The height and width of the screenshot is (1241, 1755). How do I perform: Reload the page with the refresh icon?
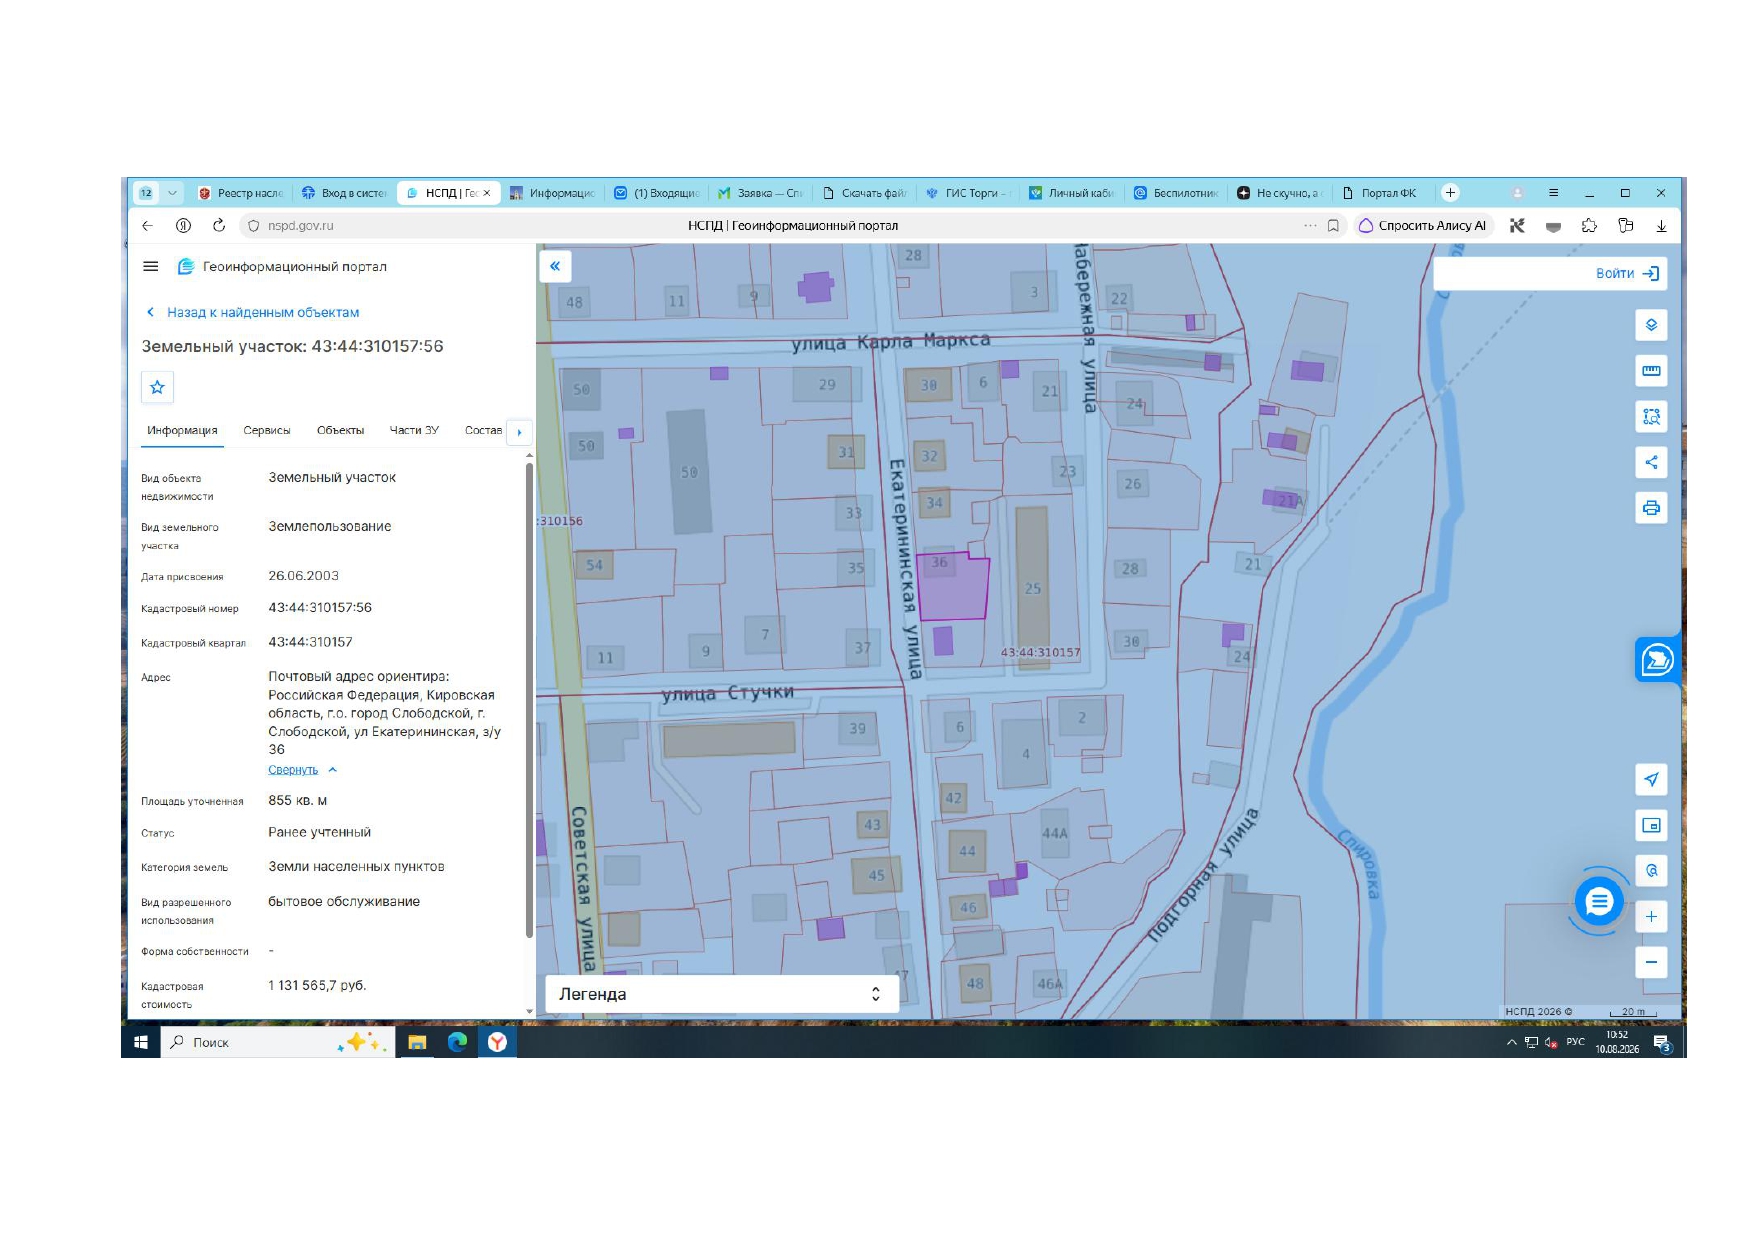pyautogui.click(x=219, y=226)
